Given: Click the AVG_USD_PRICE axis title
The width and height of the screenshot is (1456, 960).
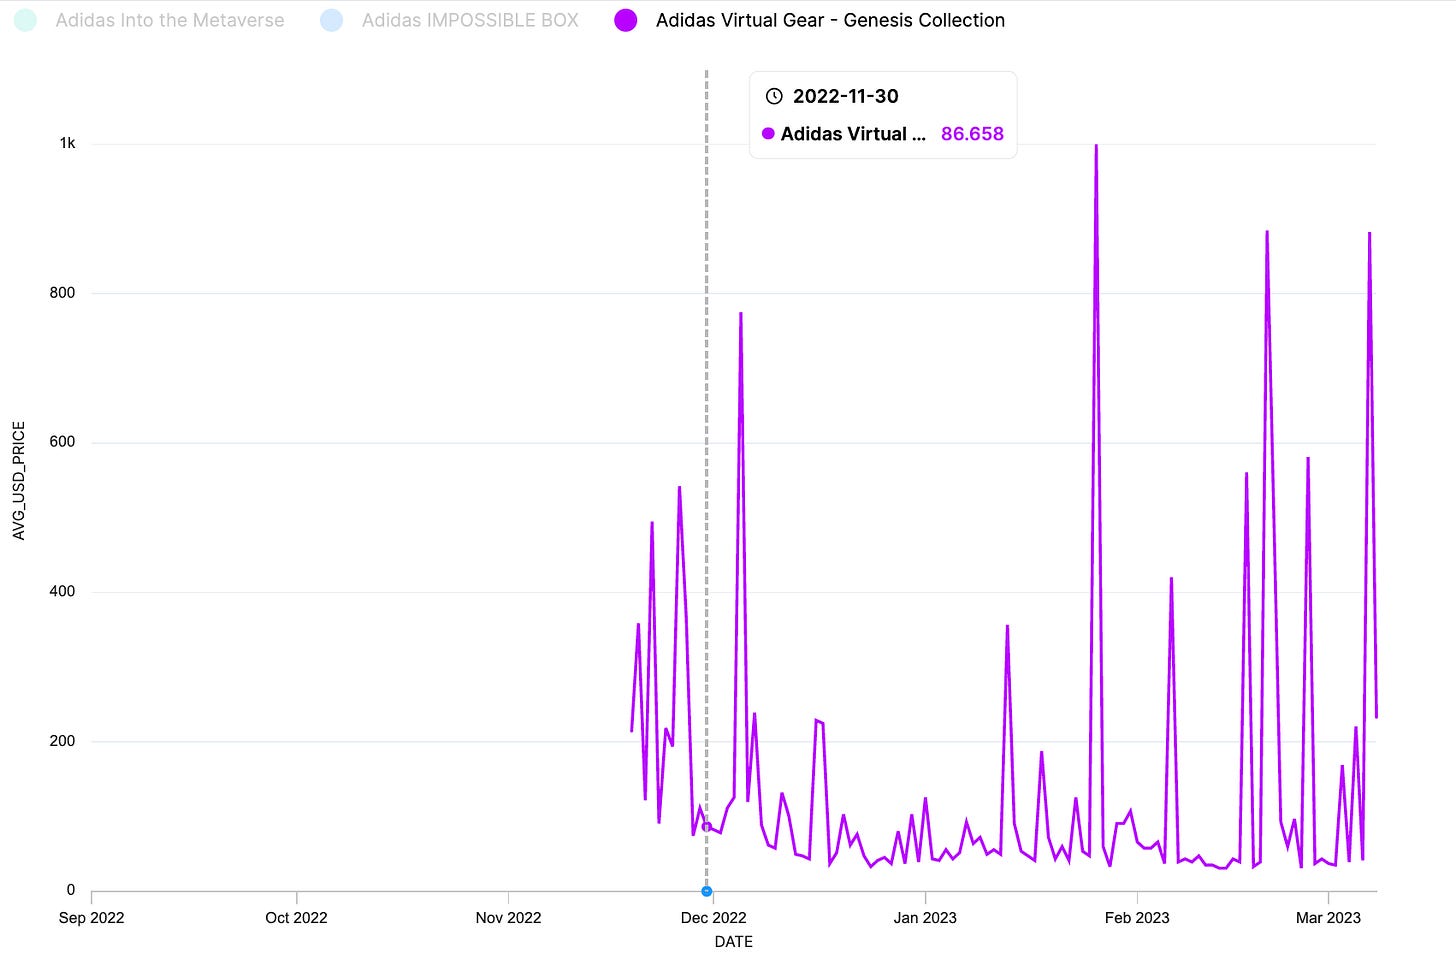Looking at the screenshot, I should coord(19,481).
